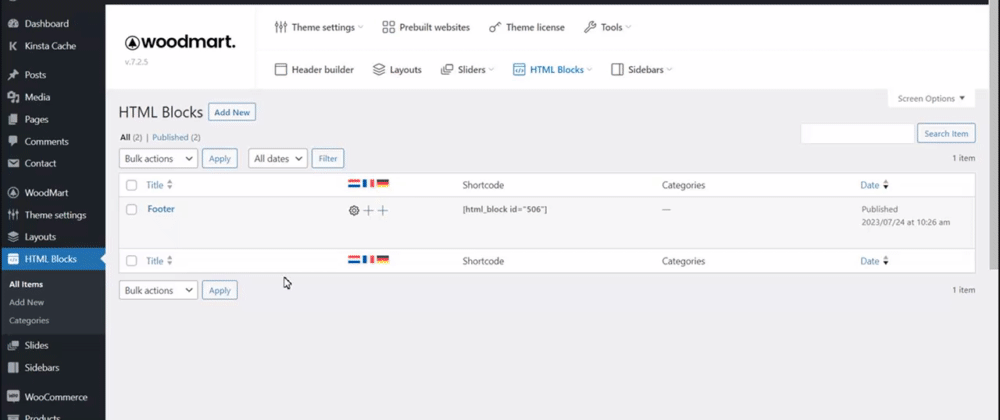The width and height of the screenshot is (1000, 420).
Task: Click the Contact envelope icon
Action: (13, 163)
